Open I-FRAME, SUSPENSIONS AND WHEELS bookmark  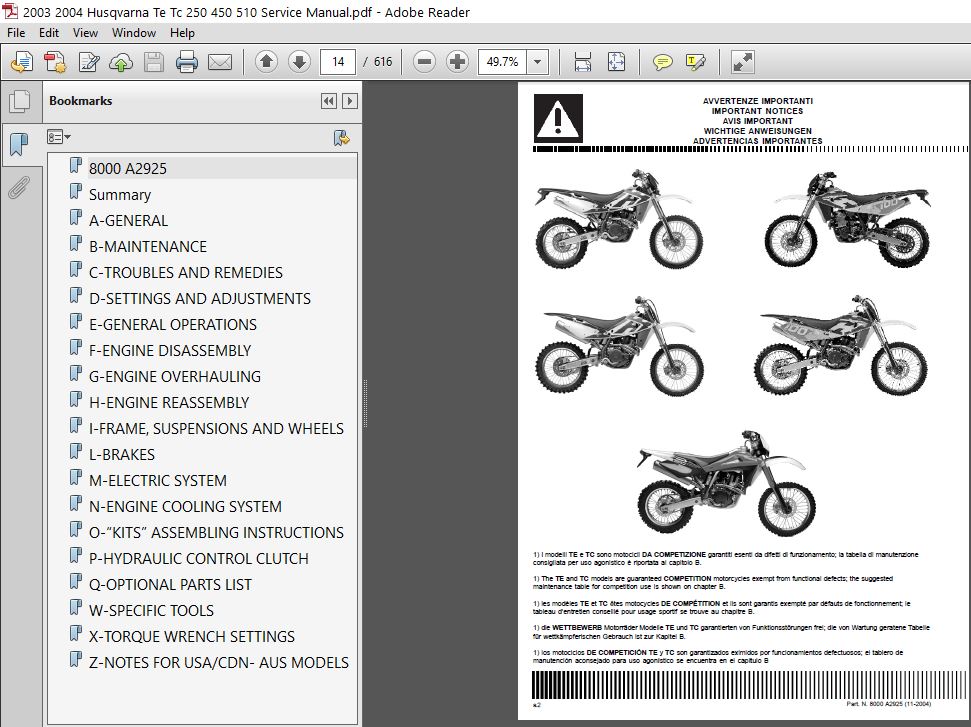pos(216,429)
